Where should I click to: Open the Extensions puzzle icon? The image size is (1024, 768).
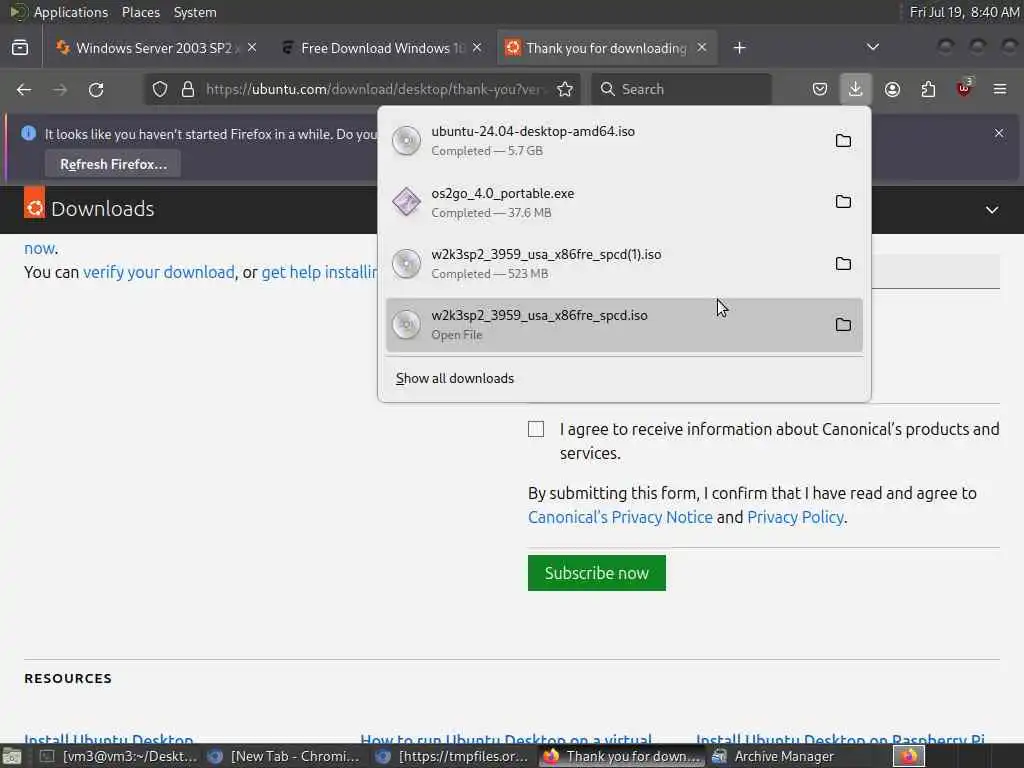click(x=928, y=89)
